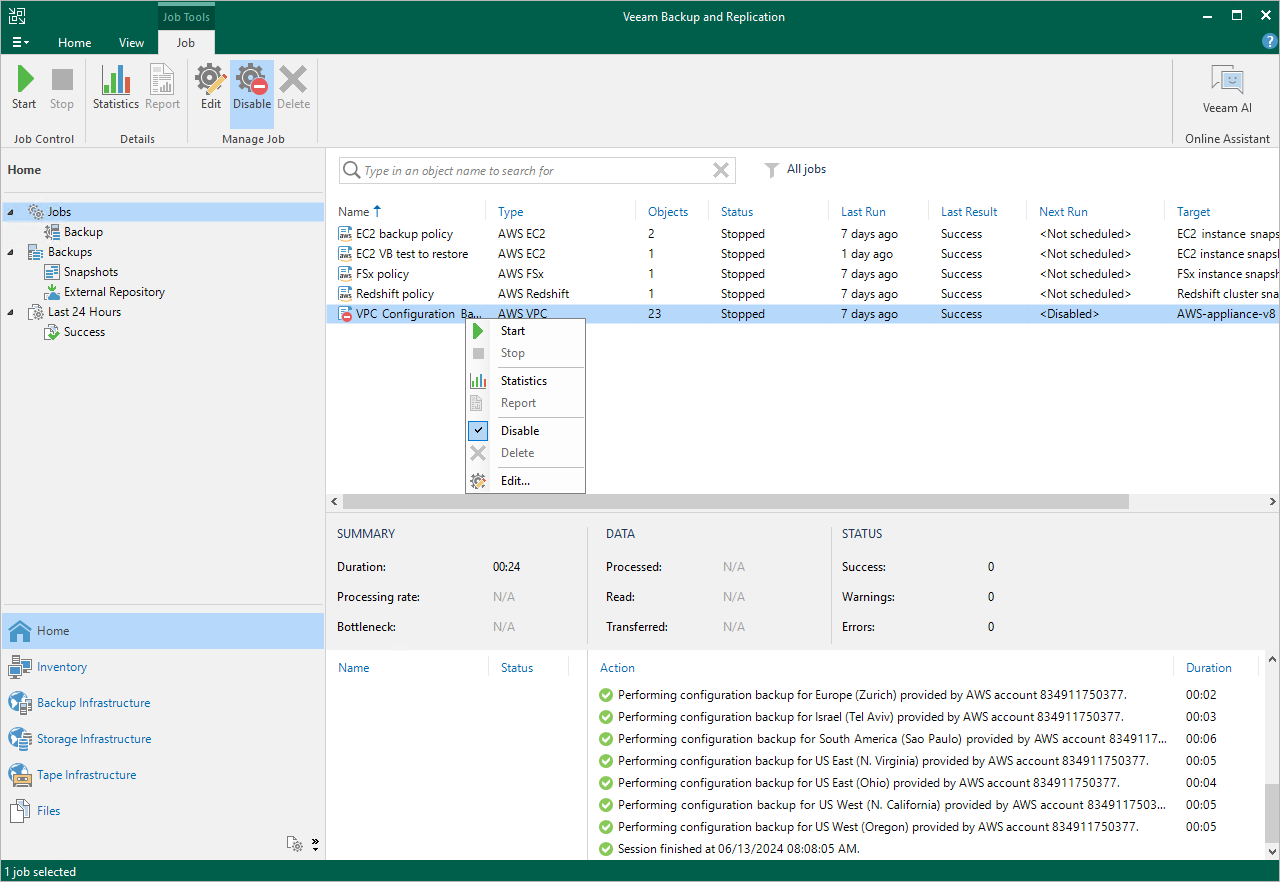Select the FSx policy job row
Viewport: 1280px width, 882px height.
803,274
